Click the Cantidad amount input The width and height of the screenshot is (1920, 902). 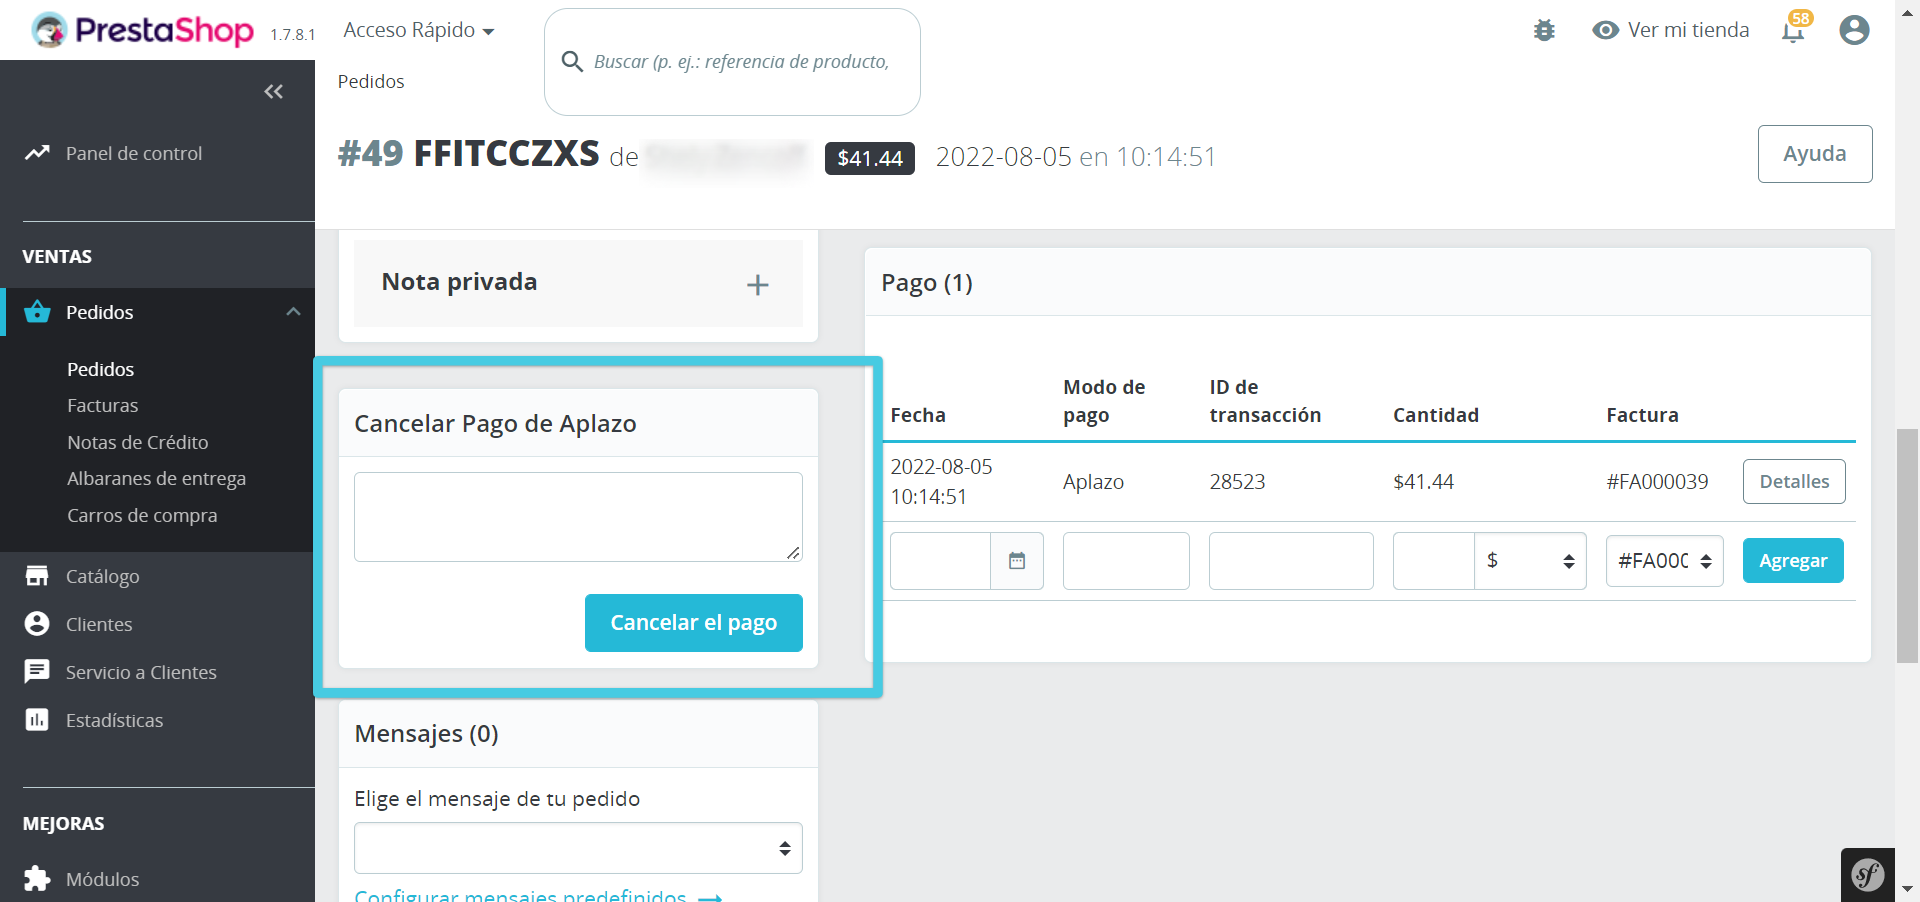pos(1433,561)
